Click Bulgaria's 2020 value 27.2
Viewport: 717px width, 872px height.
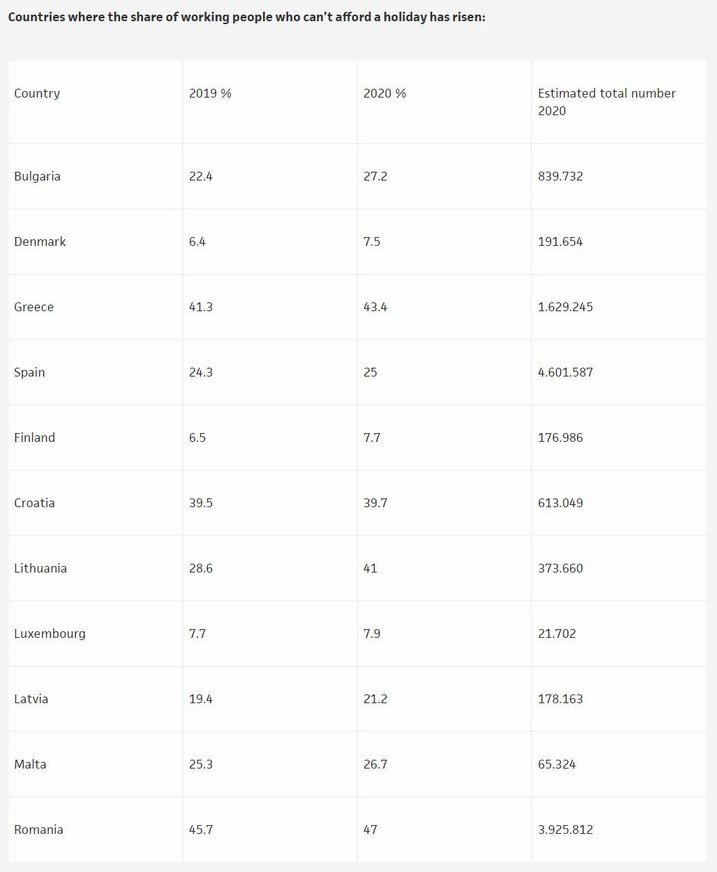375,176
